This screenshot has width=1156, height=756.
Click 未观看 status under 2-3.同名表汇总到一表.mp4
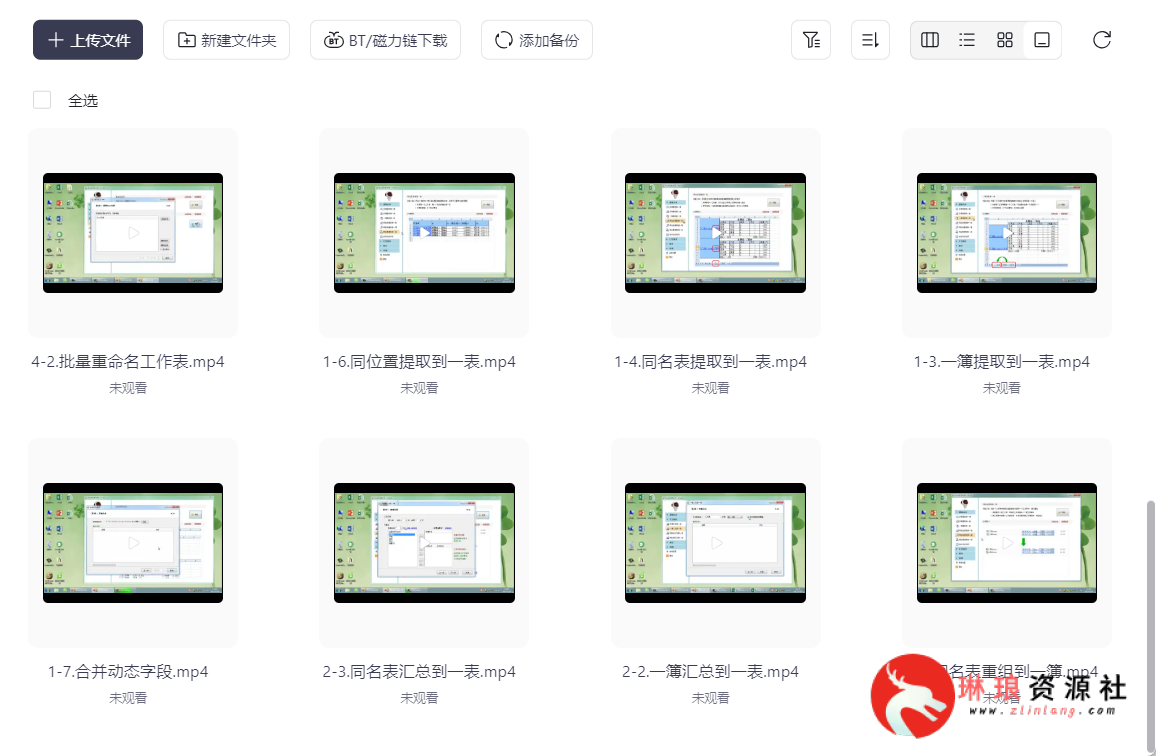click(419, 698)
